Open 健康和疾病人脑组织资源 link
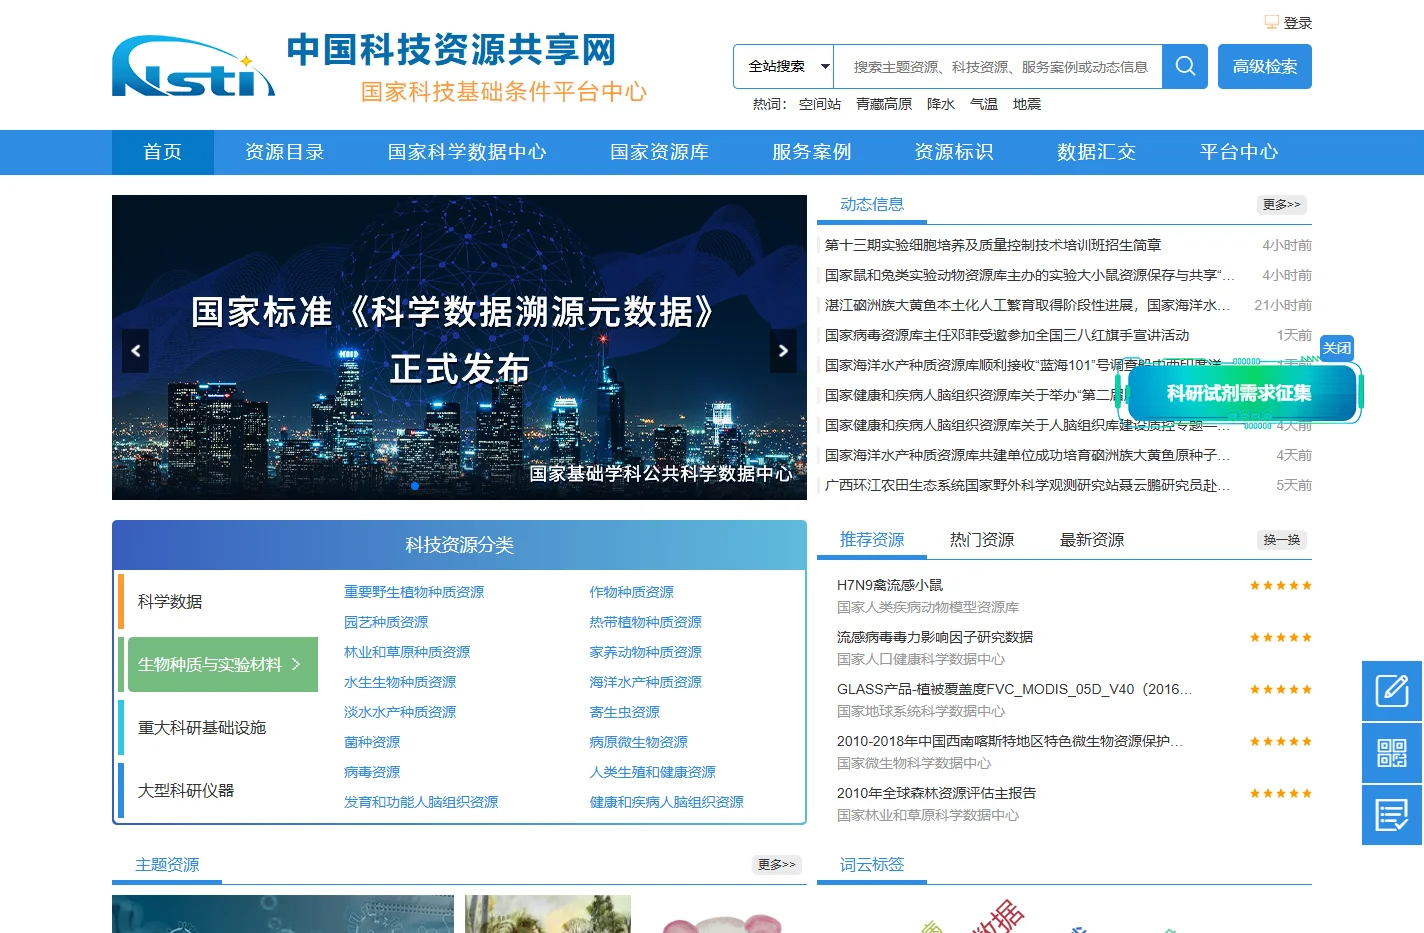The height and width of the screenshot is (933, 1424). [667, 802]
